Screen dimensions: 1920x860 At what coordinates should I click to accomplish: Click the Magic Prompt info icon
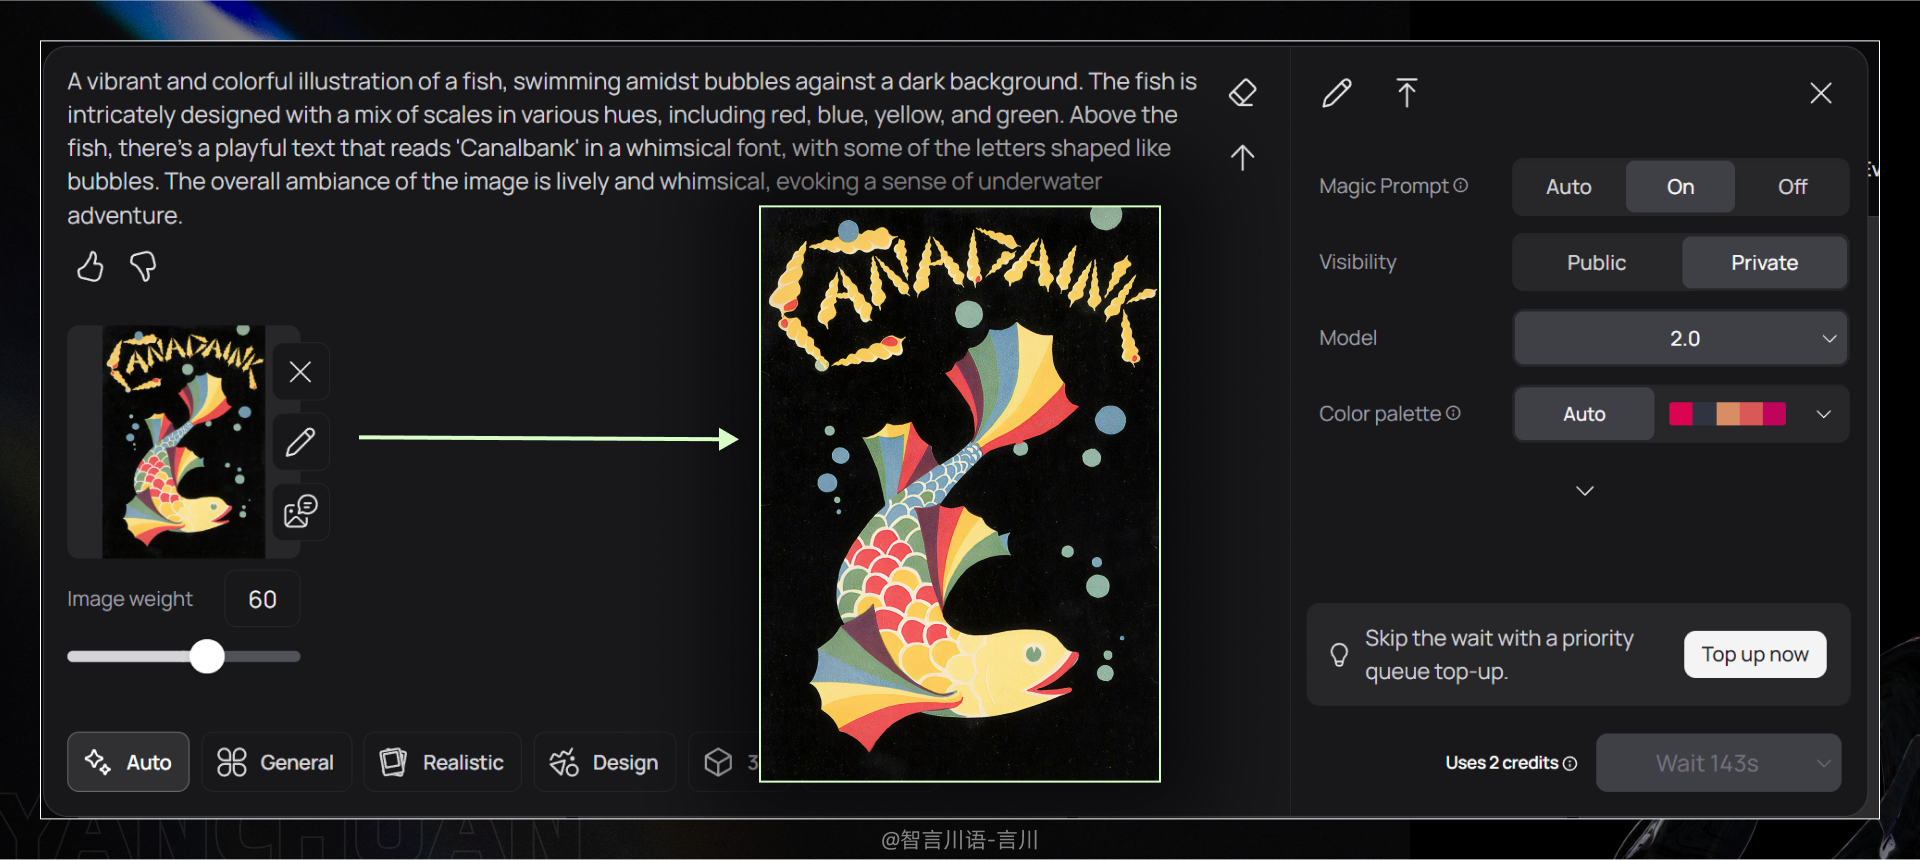[x=1461, y=185]
